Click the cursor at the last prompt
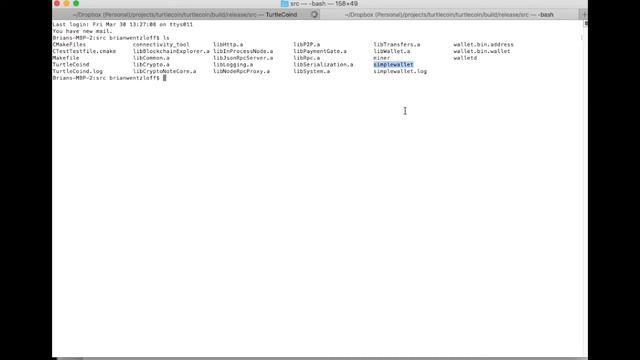 coord(164,78)
